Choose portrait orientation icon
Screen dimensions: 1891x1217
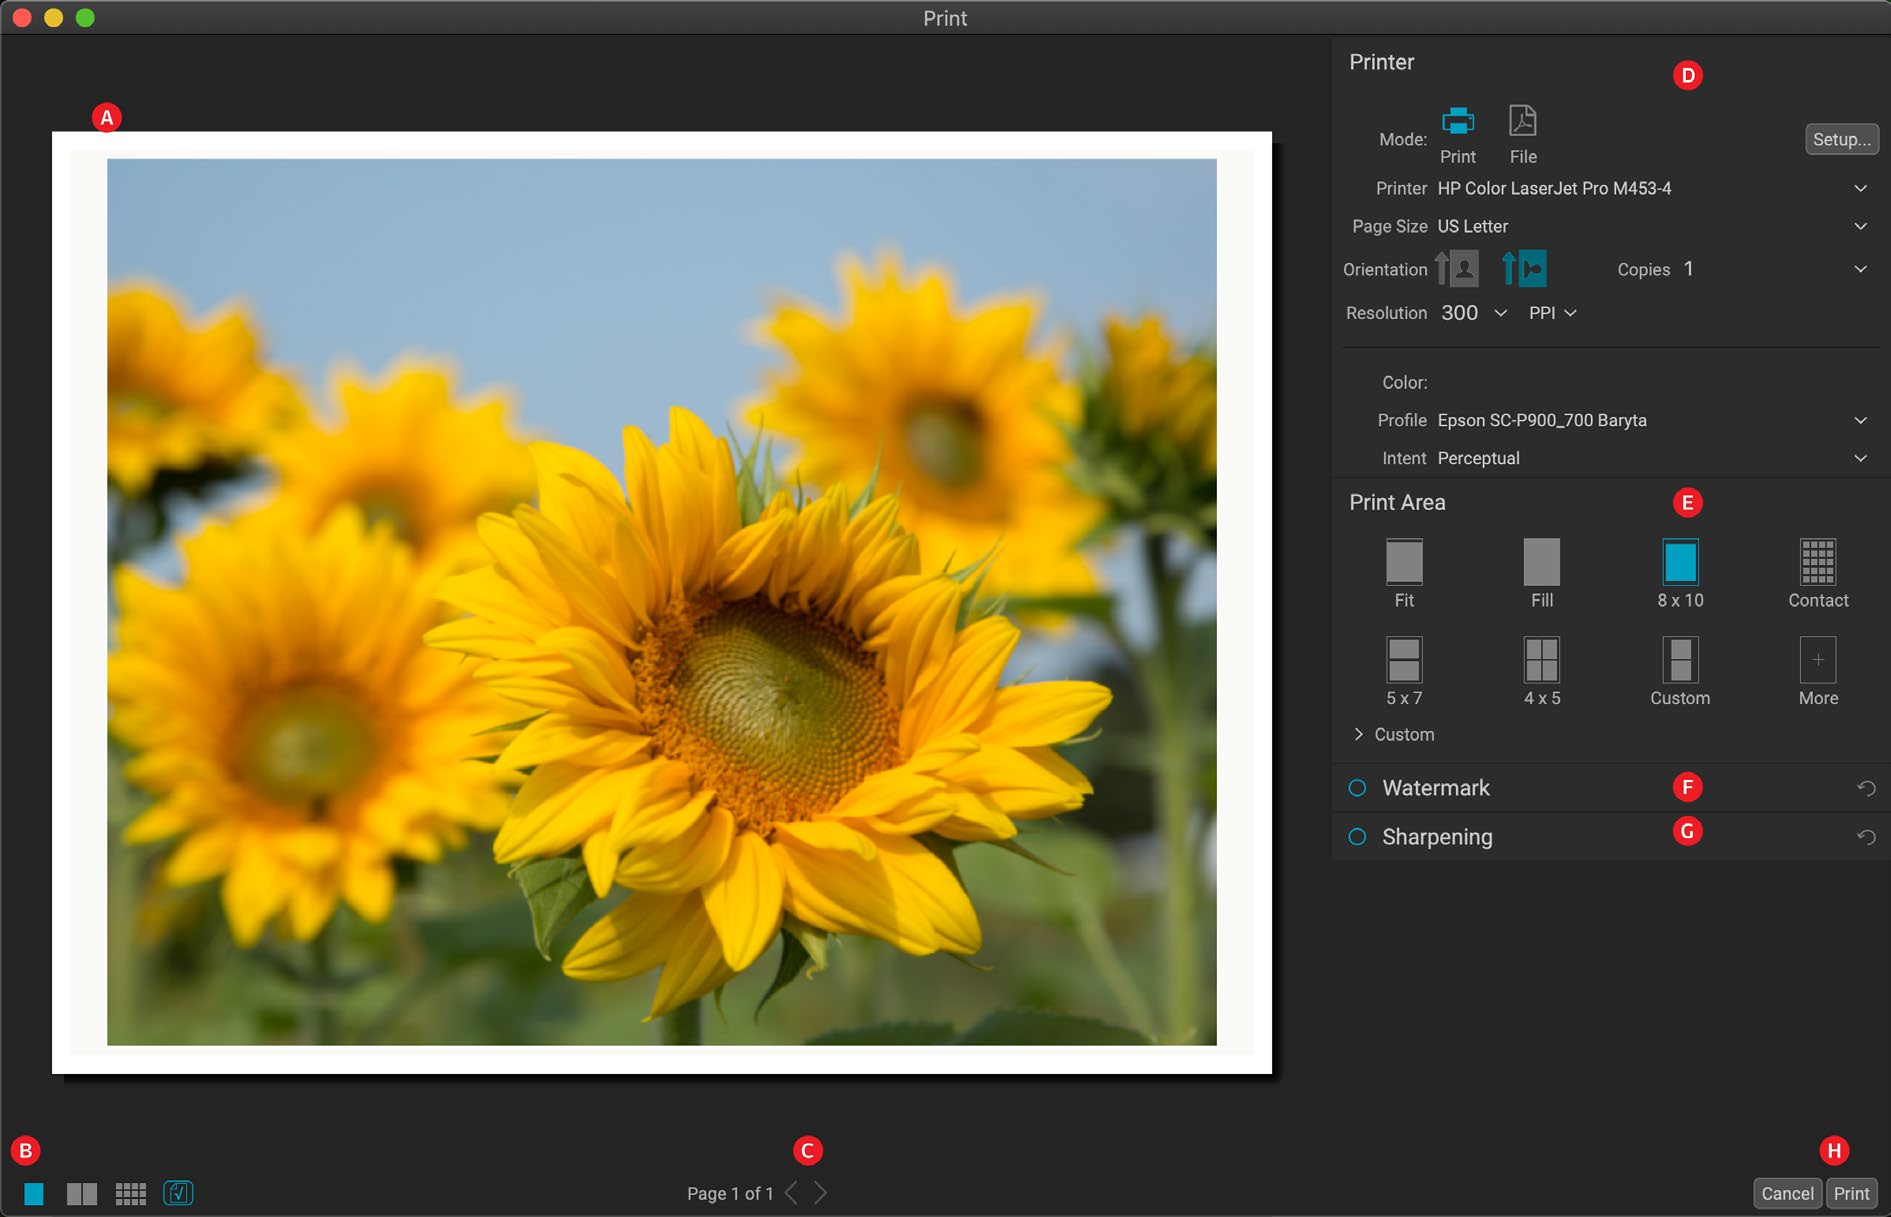[1457, 269]
